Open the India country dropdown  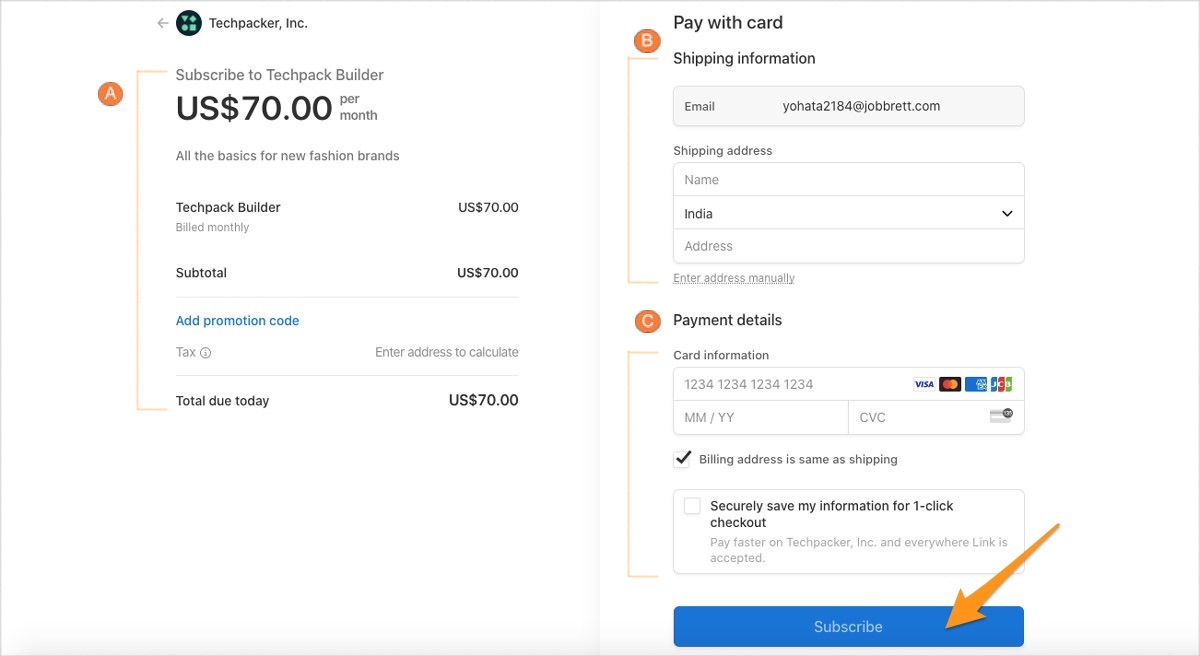click(848, 213)
